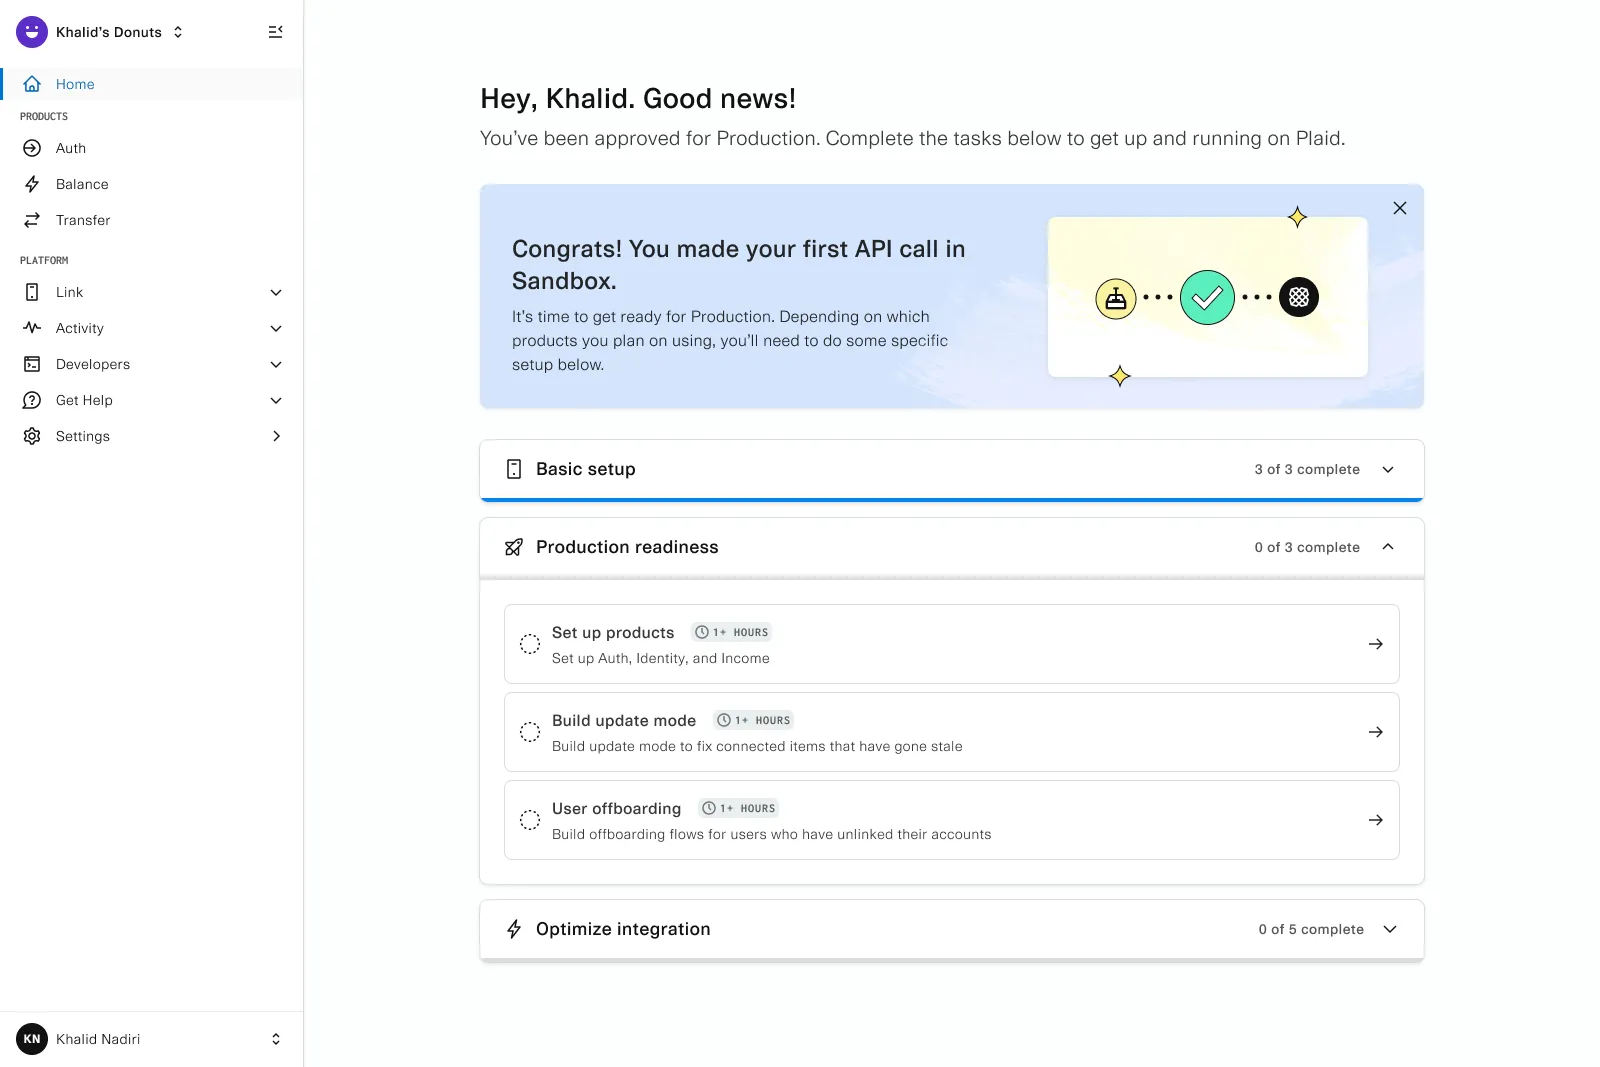This screenshot has width=1600, height=1067.
Task: Click the Basic setup blue progress bar
Action: click(x=952, y=499)
